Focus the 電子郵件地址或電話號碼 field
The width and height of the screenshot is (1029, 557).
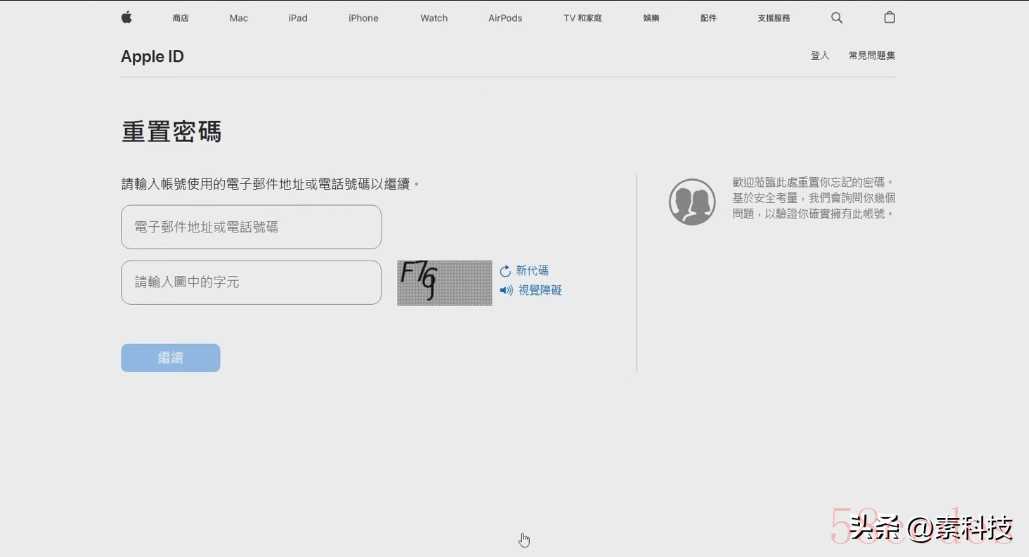pyautogui.click(x=251, y=227)
